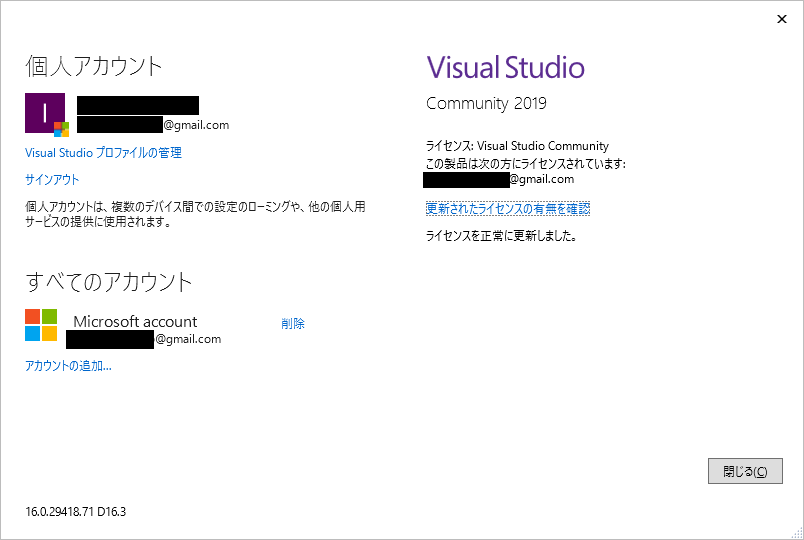804x540 pixels.
Task: Click the 閉じる(C) button
Action: (x=745, y=471)
